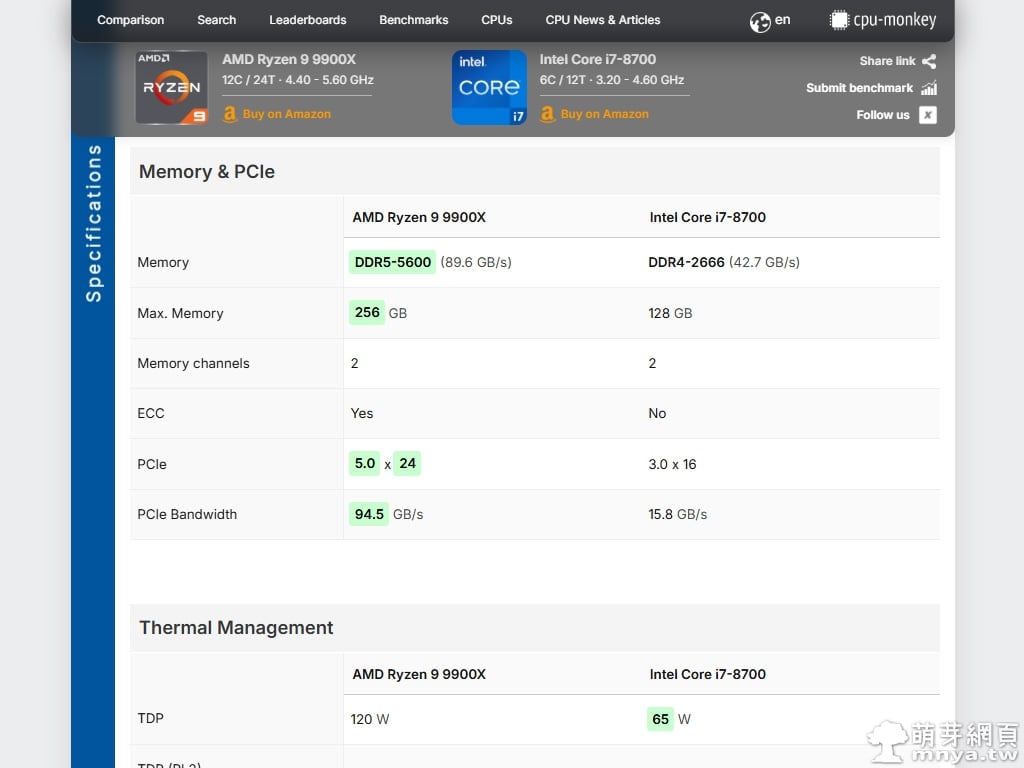1024x768 pixels.
Task: Open the Comparison menu item
Action: [x=130, y=20]
